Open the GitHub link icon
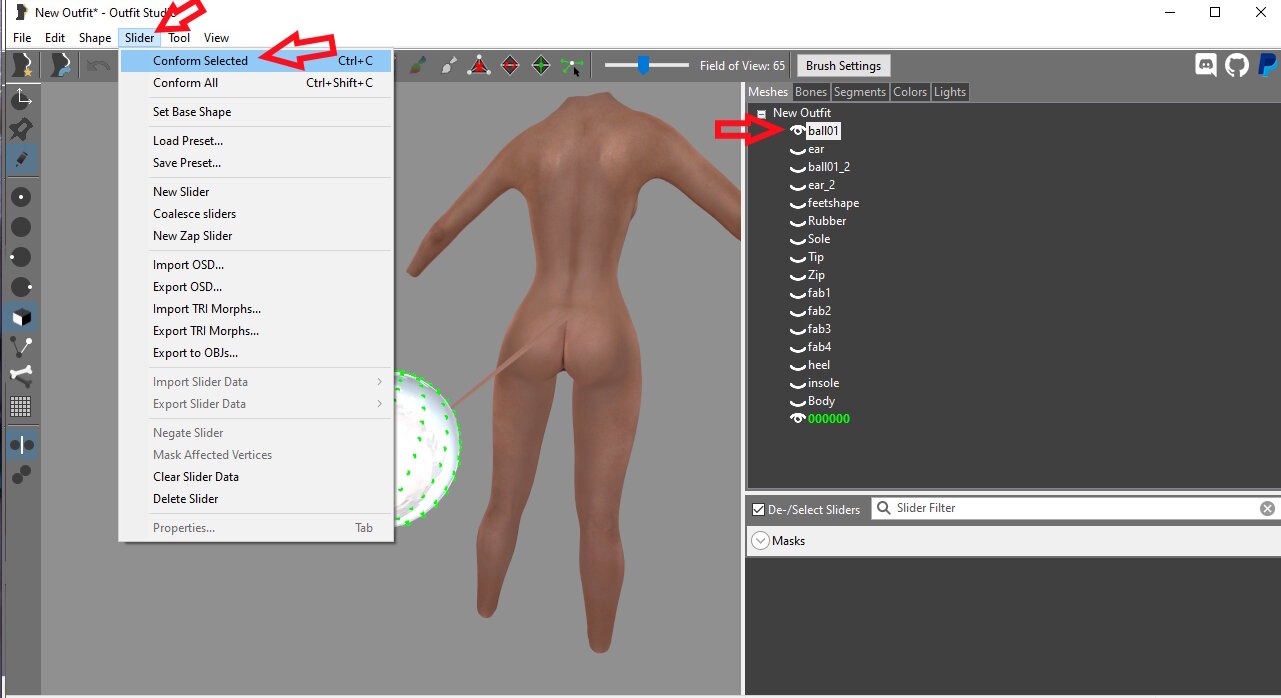This screenshot has height=698, width=1281. point(1238,66)
